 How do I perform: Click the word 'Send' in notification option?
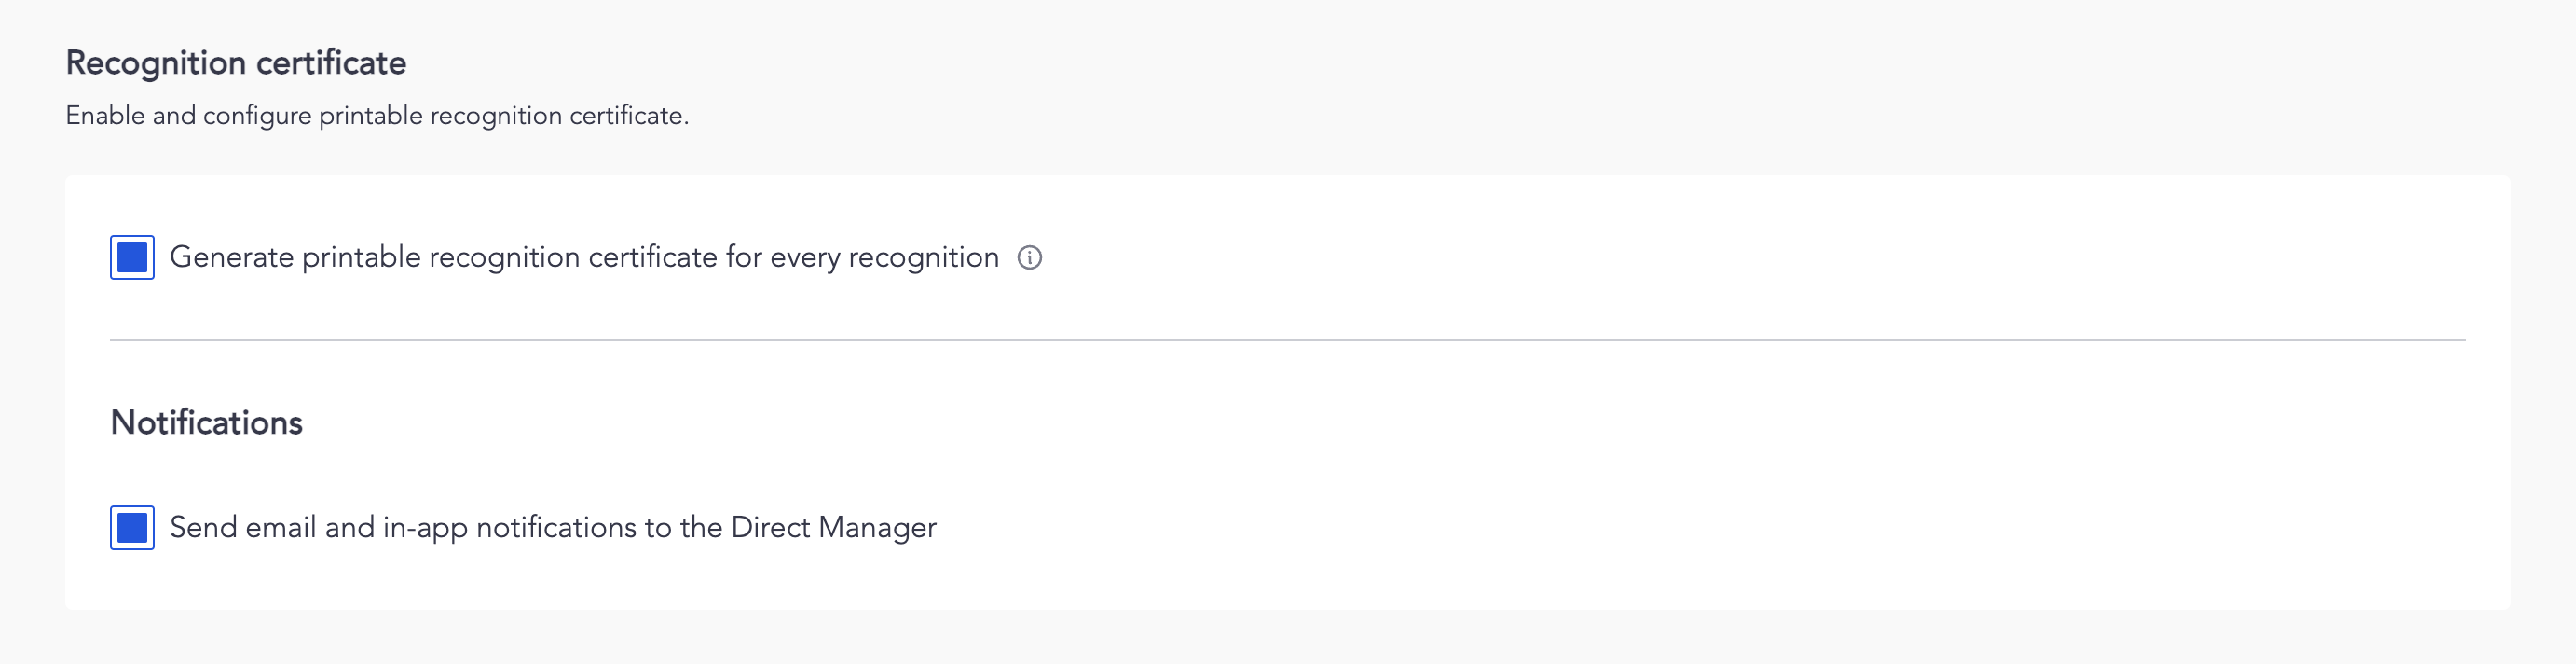[203, 528]
